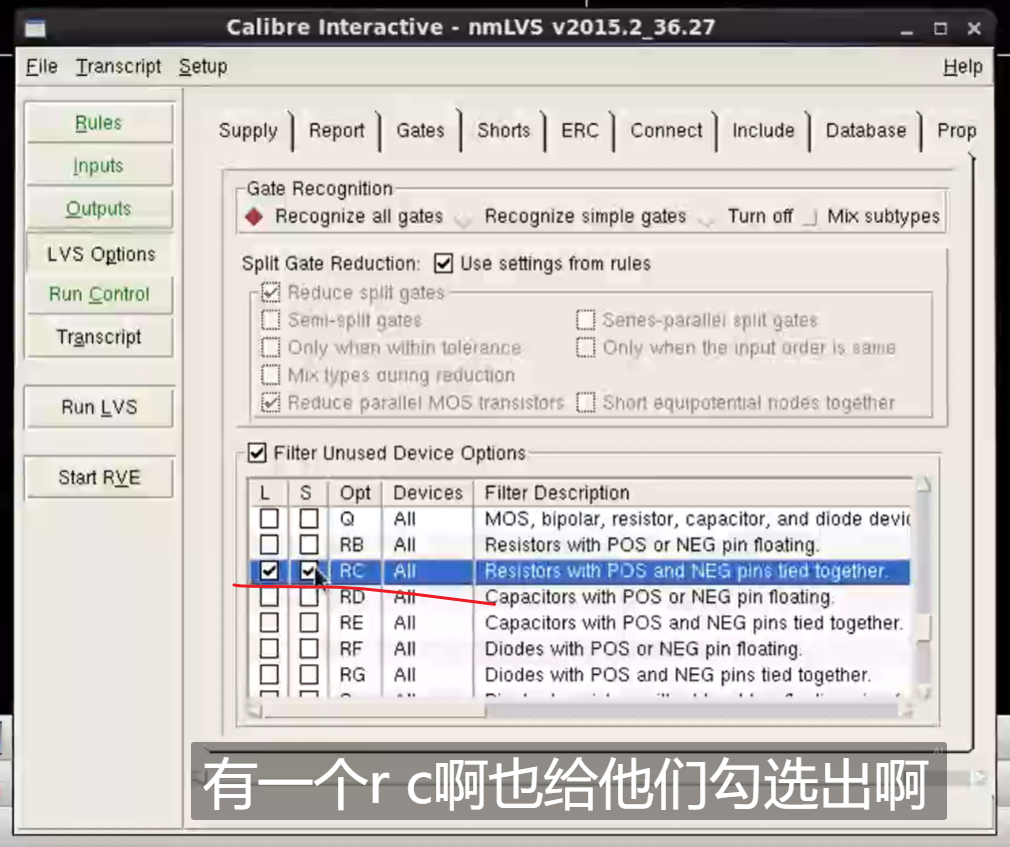
Task: Switch to the Supply tab
Action: [x=248, y=131]
